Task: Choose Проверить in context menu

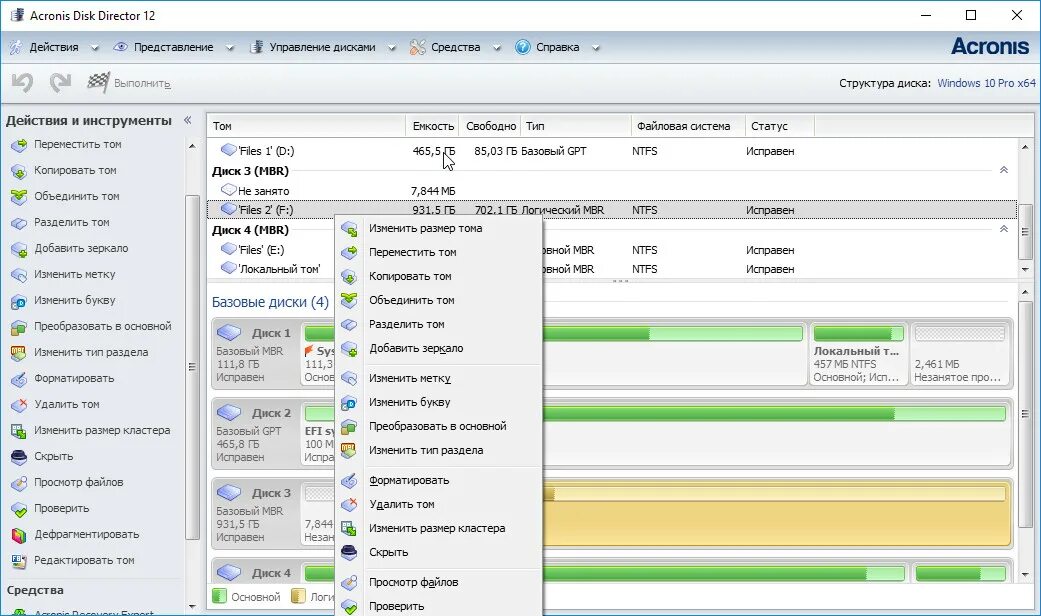Action: pos(396,606)
